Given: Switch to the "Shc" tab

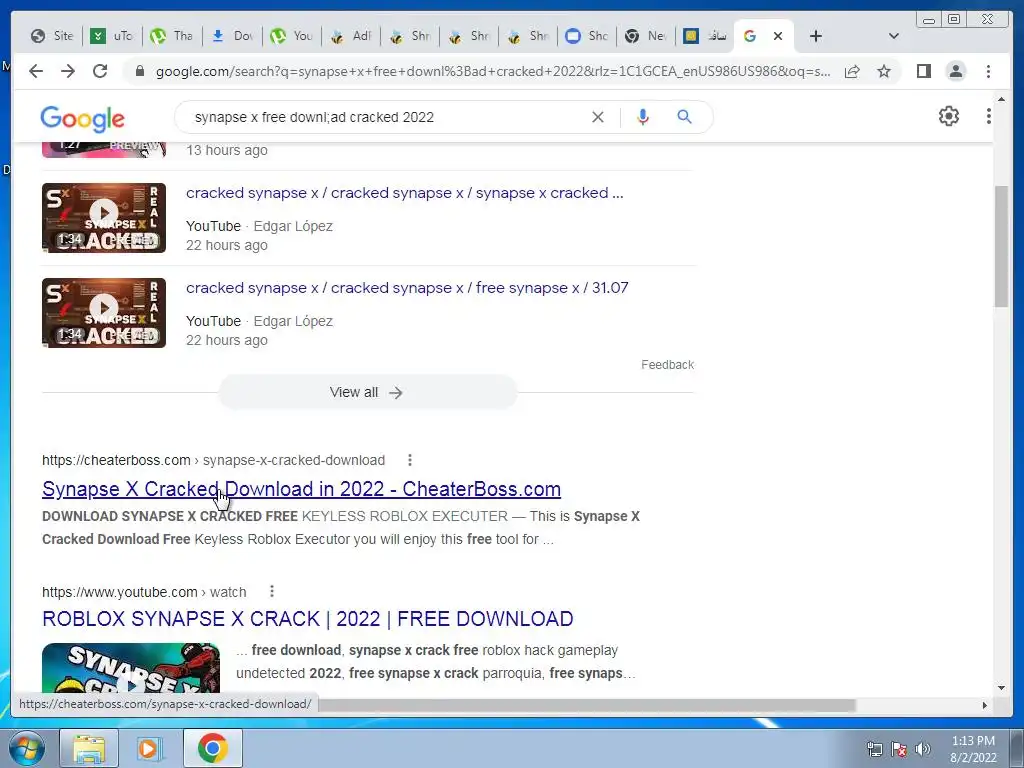Looking at the screenshot, I should tap(586, 36).
